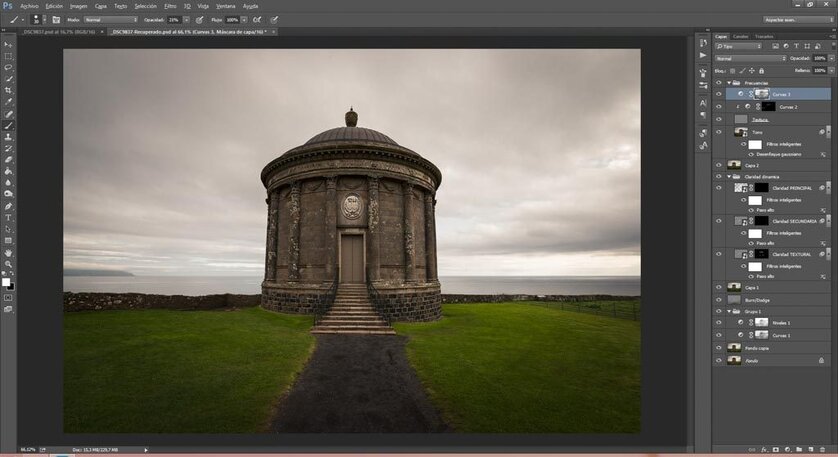838x457 pixels.
Task: Click the foreground color swatch
Action: (7, 281)
